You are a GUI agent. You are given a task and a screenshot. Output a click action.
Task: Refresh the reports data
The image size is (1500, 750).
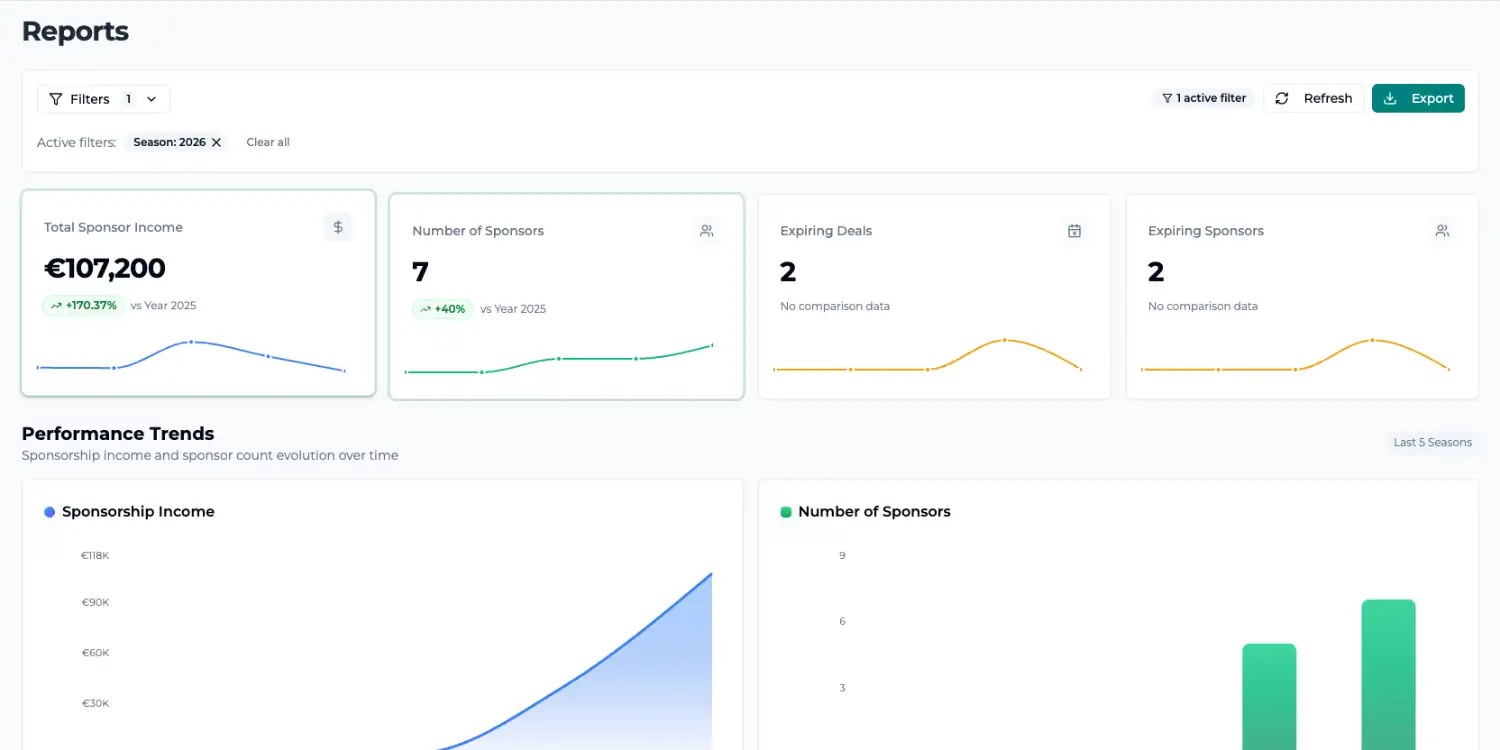(x=1314, y=98)
